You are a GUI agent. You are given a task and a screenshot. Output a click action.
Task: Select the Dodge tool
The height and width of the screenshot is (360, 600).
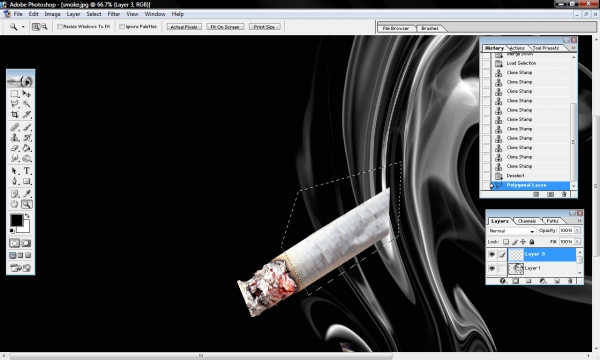pos(26,158)
